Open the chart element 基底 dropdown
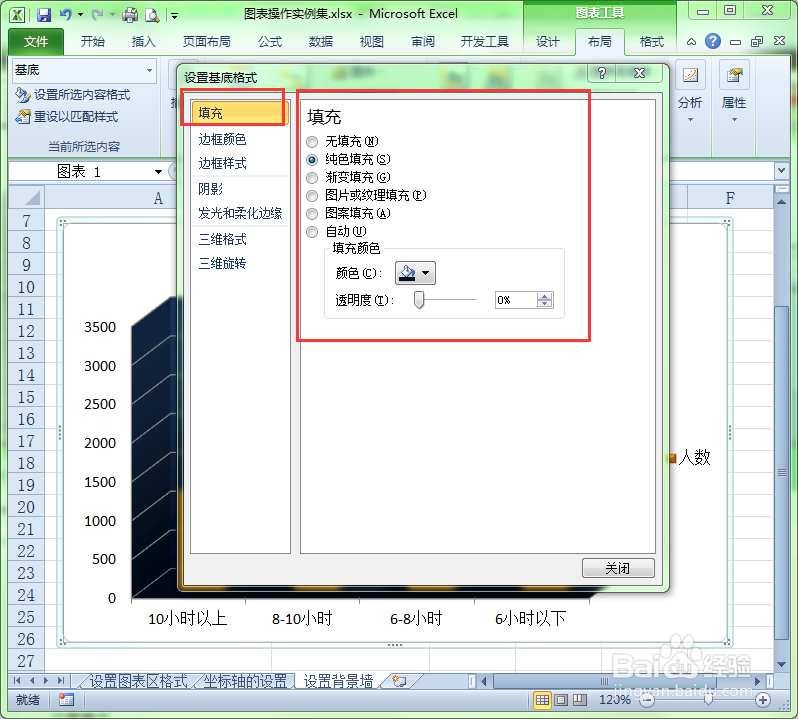798x719 pixels. (x=149, y=70)
